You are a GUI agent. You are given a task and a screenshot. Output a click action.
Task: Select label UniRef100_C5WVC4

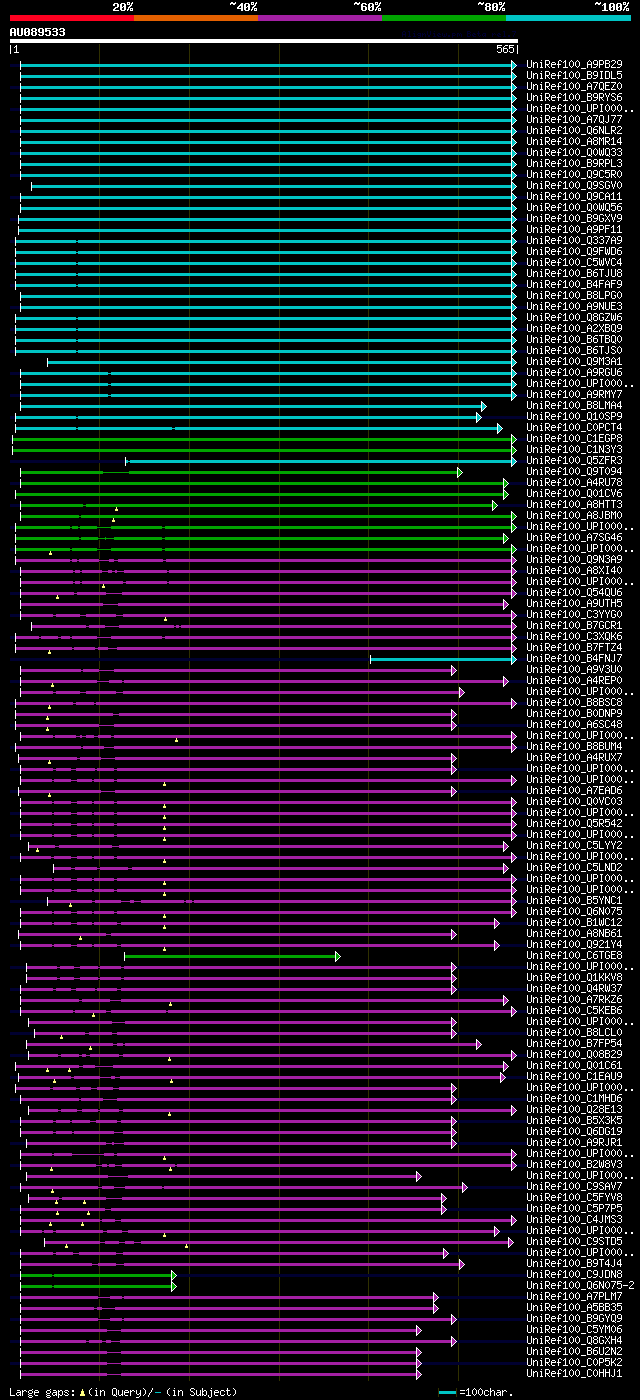point(574,262)
